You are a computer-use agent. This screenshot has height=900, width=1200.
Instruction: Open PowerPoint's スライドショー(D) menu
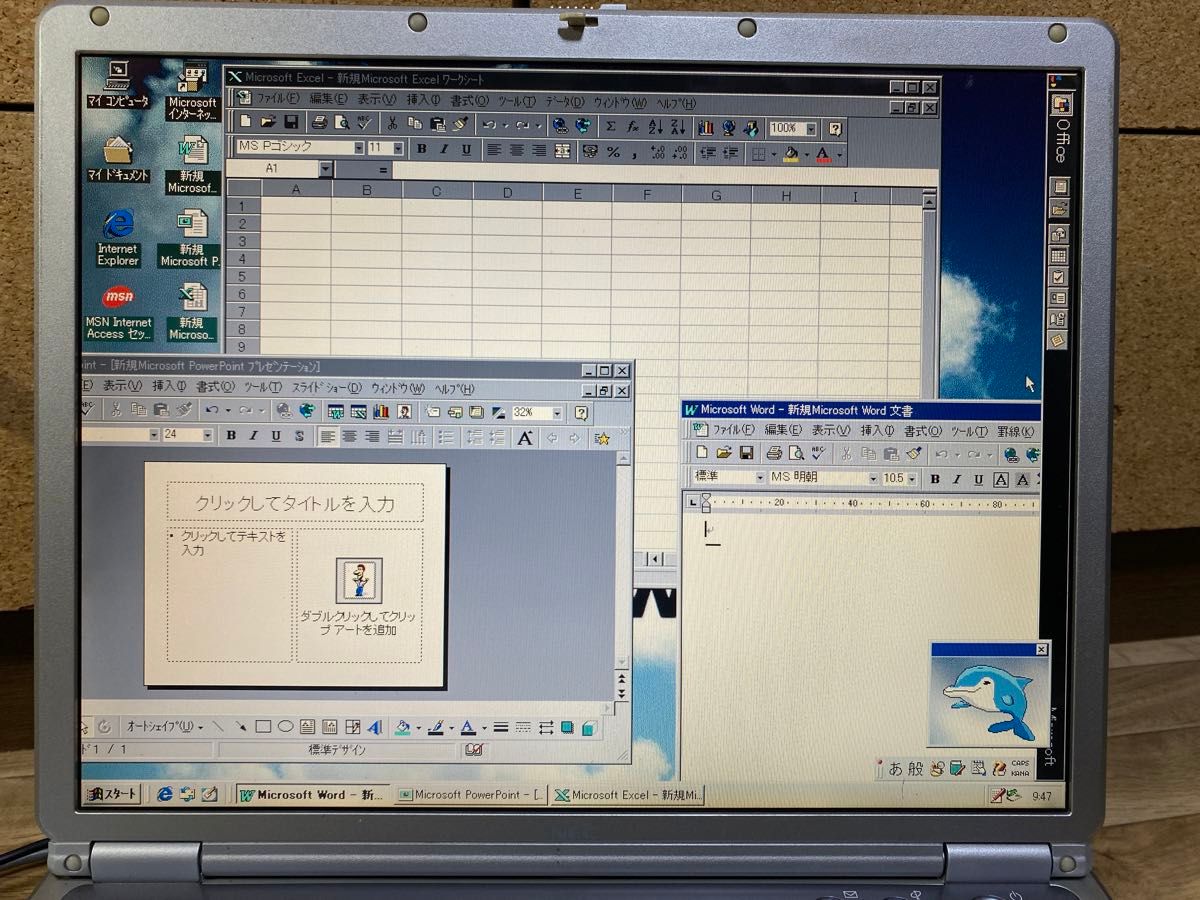tap(327, 388)
